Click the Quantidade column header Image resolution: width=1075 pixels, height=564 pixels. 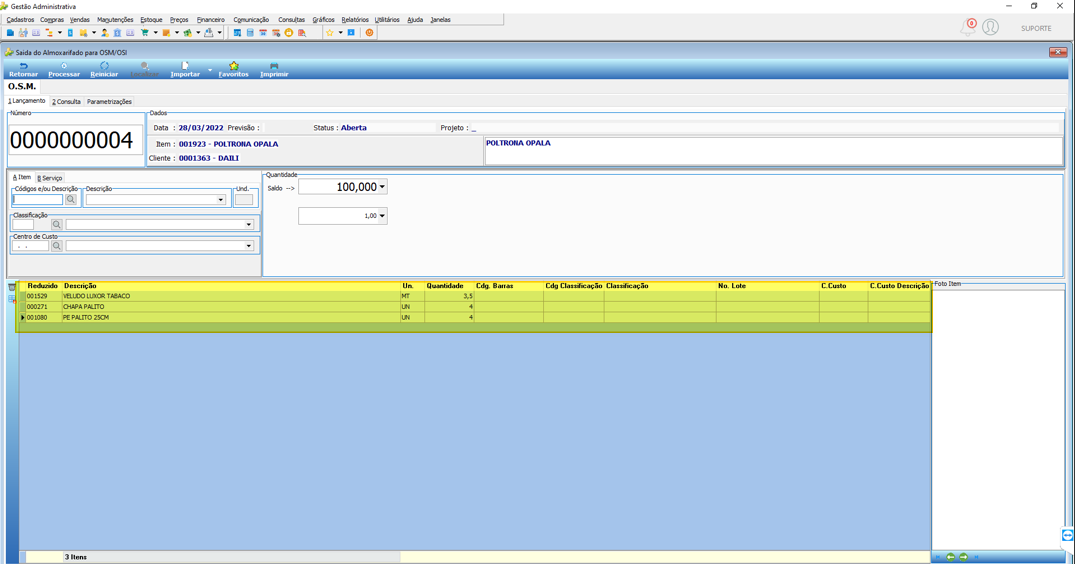coord(445,286)
